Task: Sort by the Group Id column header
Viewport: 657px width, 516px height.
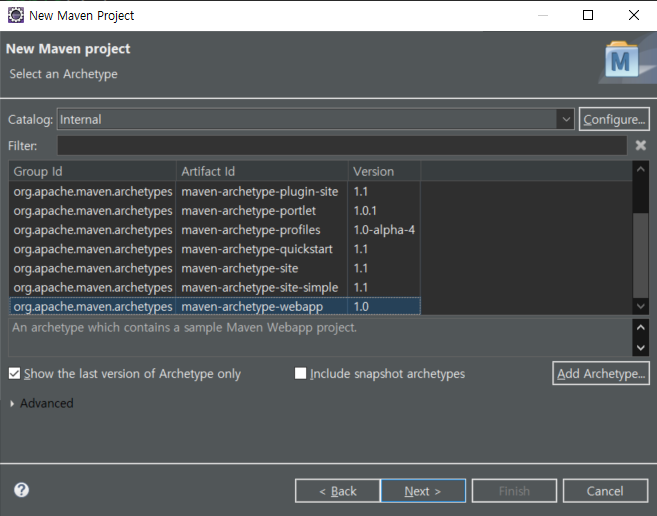Action: coord(93,171)
